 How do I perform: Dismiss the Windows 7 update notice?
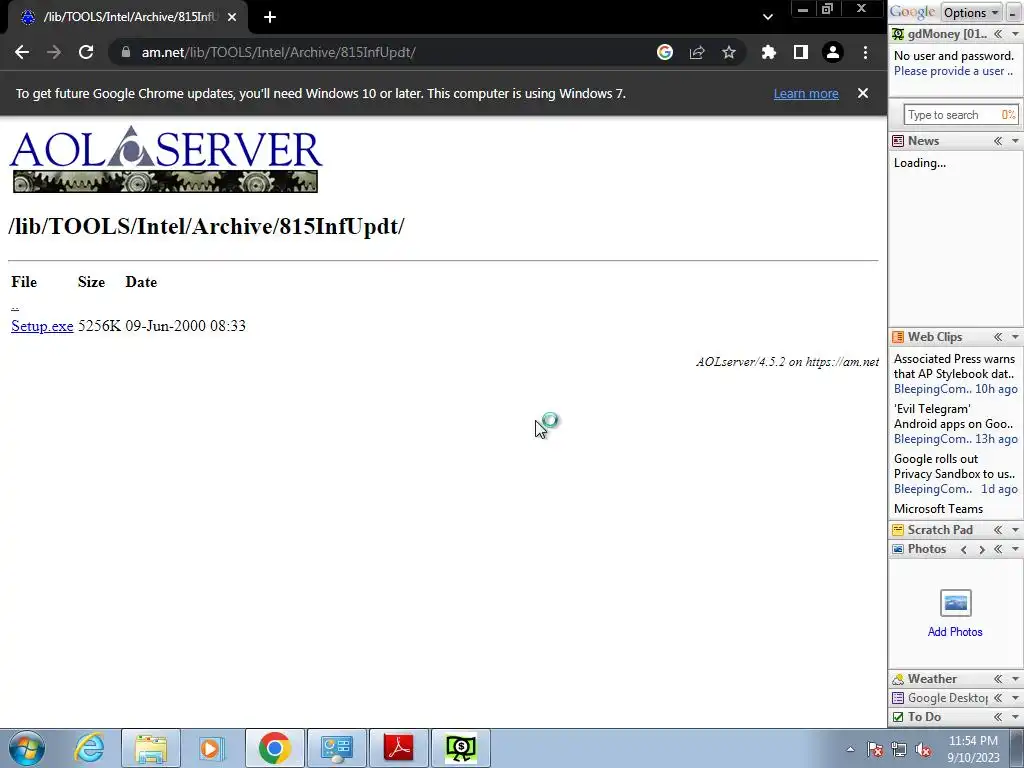(863, 93)
